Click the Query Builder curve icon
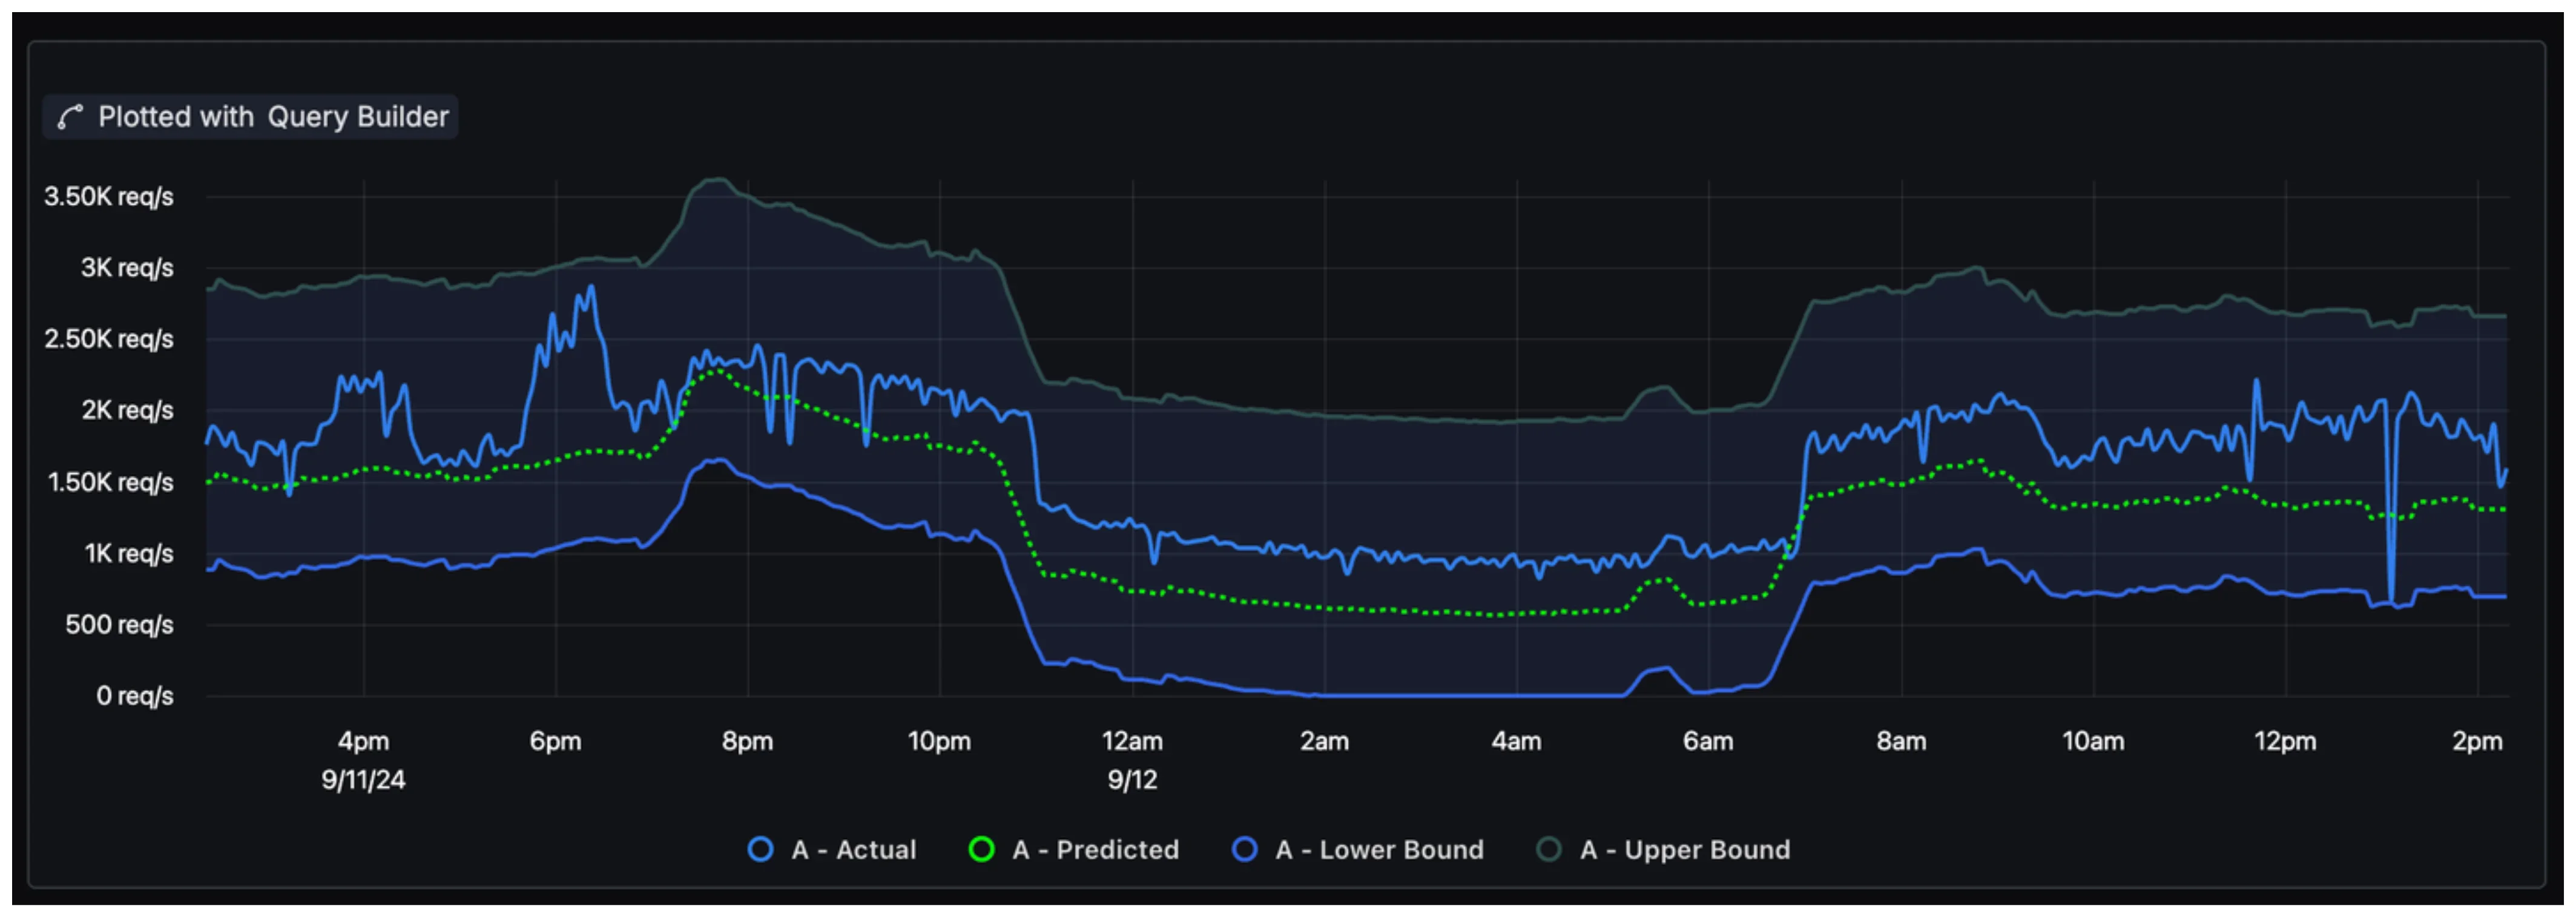Image resolution: width=2576 pixels, height=917 pixels. (x=69, y=117)
